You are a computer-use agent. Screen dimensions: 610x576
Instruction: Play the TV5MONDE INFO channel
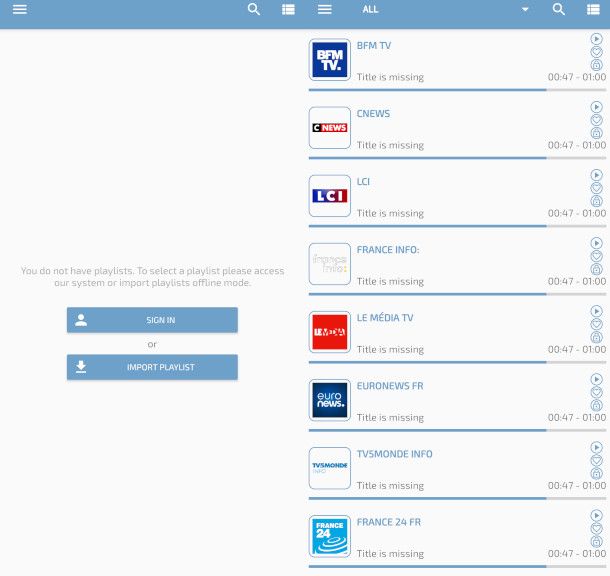596,447
